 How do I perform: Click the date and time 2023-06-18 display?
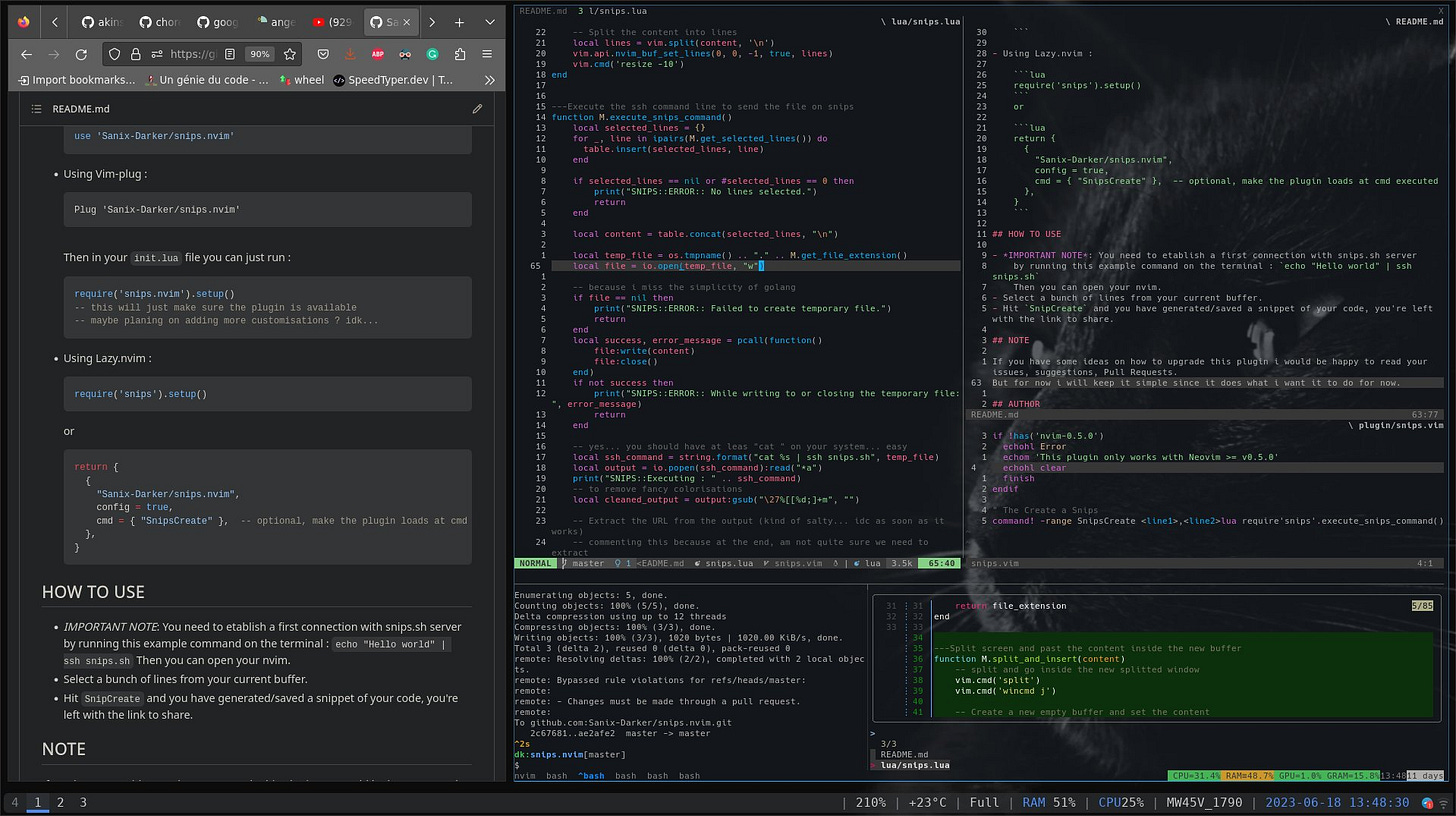tap(1339, 802)
